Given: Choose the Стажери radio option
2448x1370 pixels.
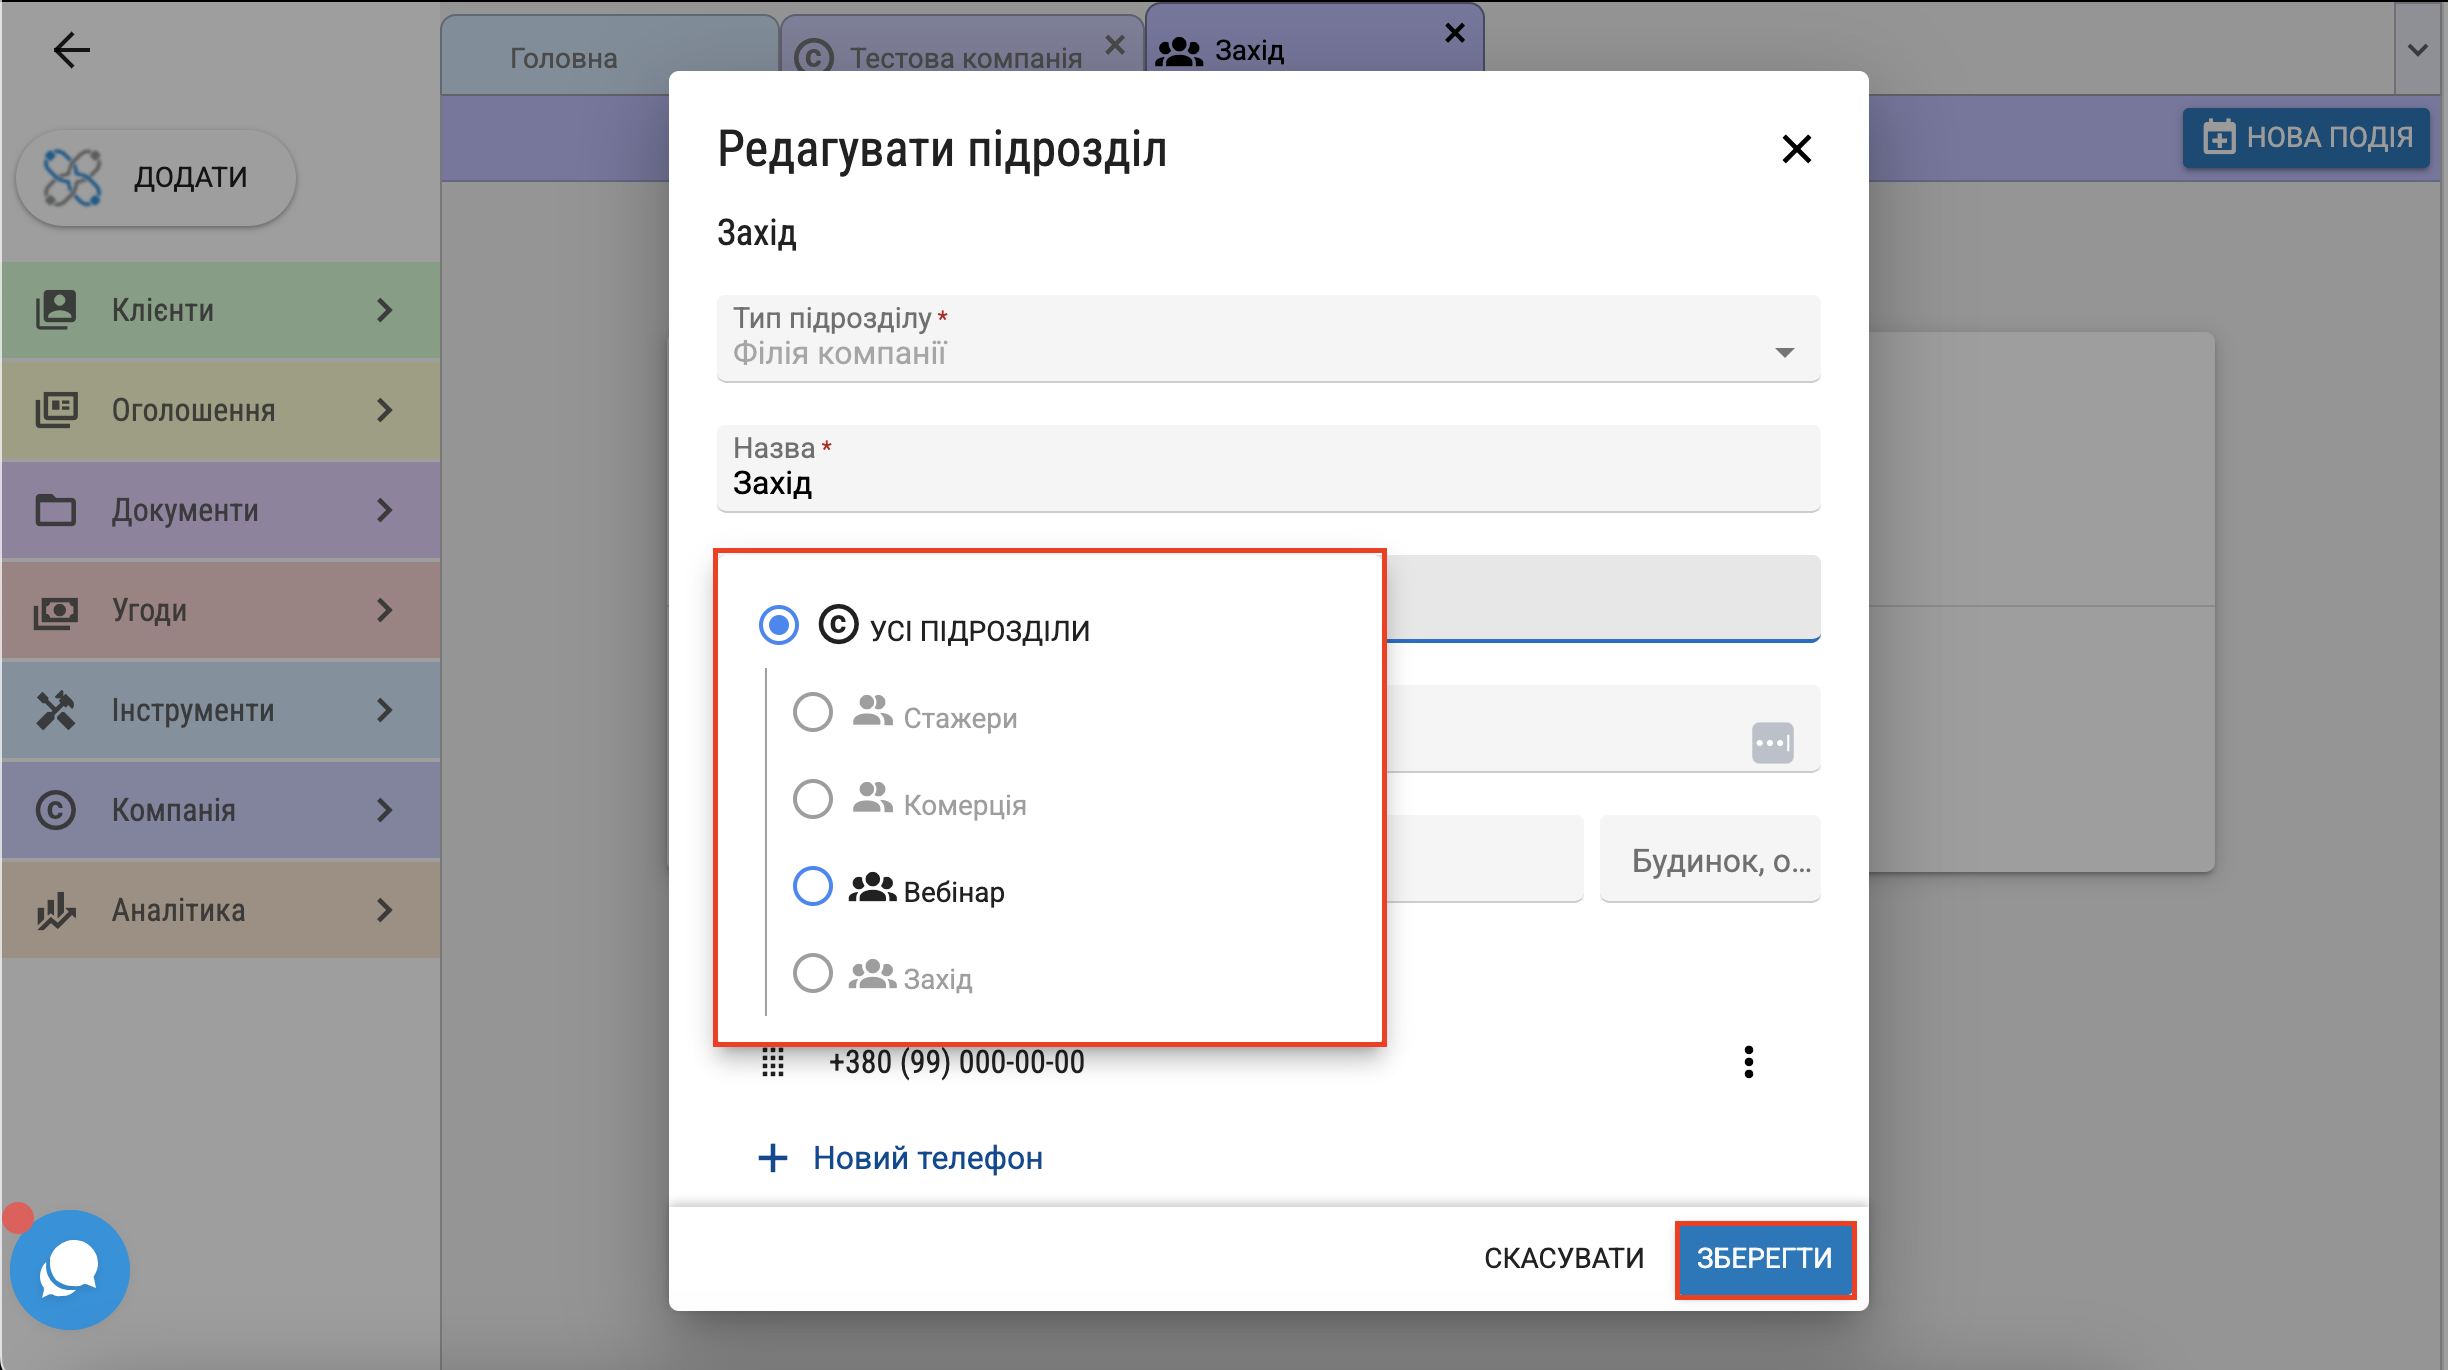Looking at the screenshot, I should (x=812, y=713).
